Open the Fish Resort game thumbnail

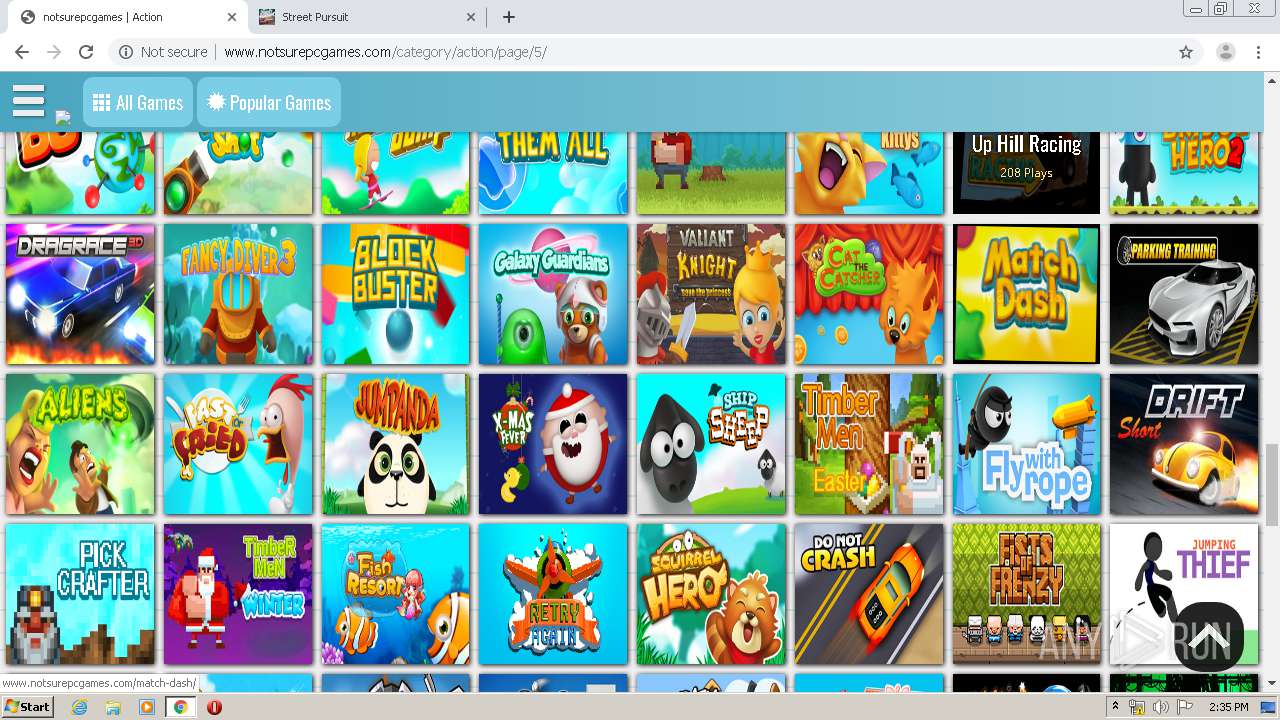tap(396, 594)
